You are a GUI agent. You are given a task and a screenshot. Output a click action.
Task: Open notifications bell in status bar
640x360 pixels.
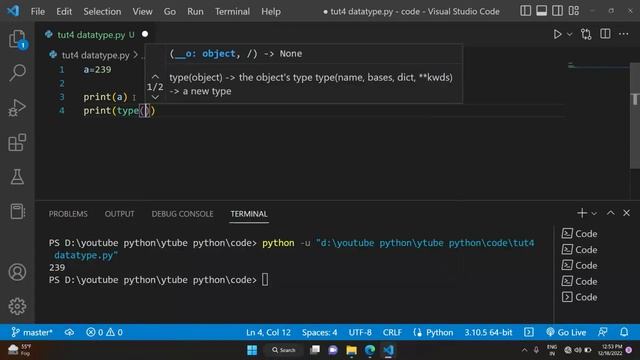coord(624,332)
